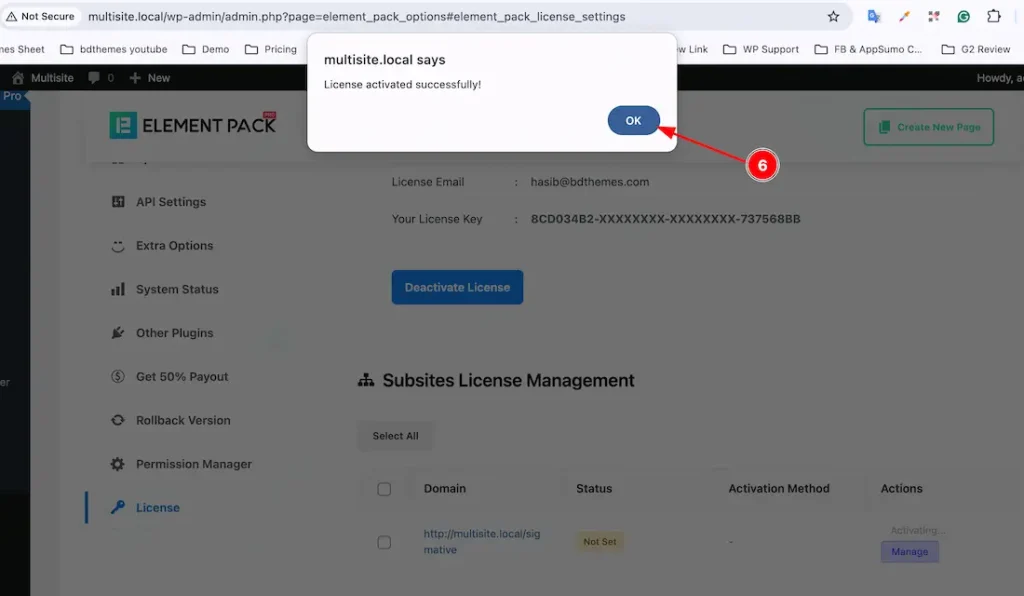Open color picker pen extension icon
The image size is (1024, 596).
tap(904, 16)
